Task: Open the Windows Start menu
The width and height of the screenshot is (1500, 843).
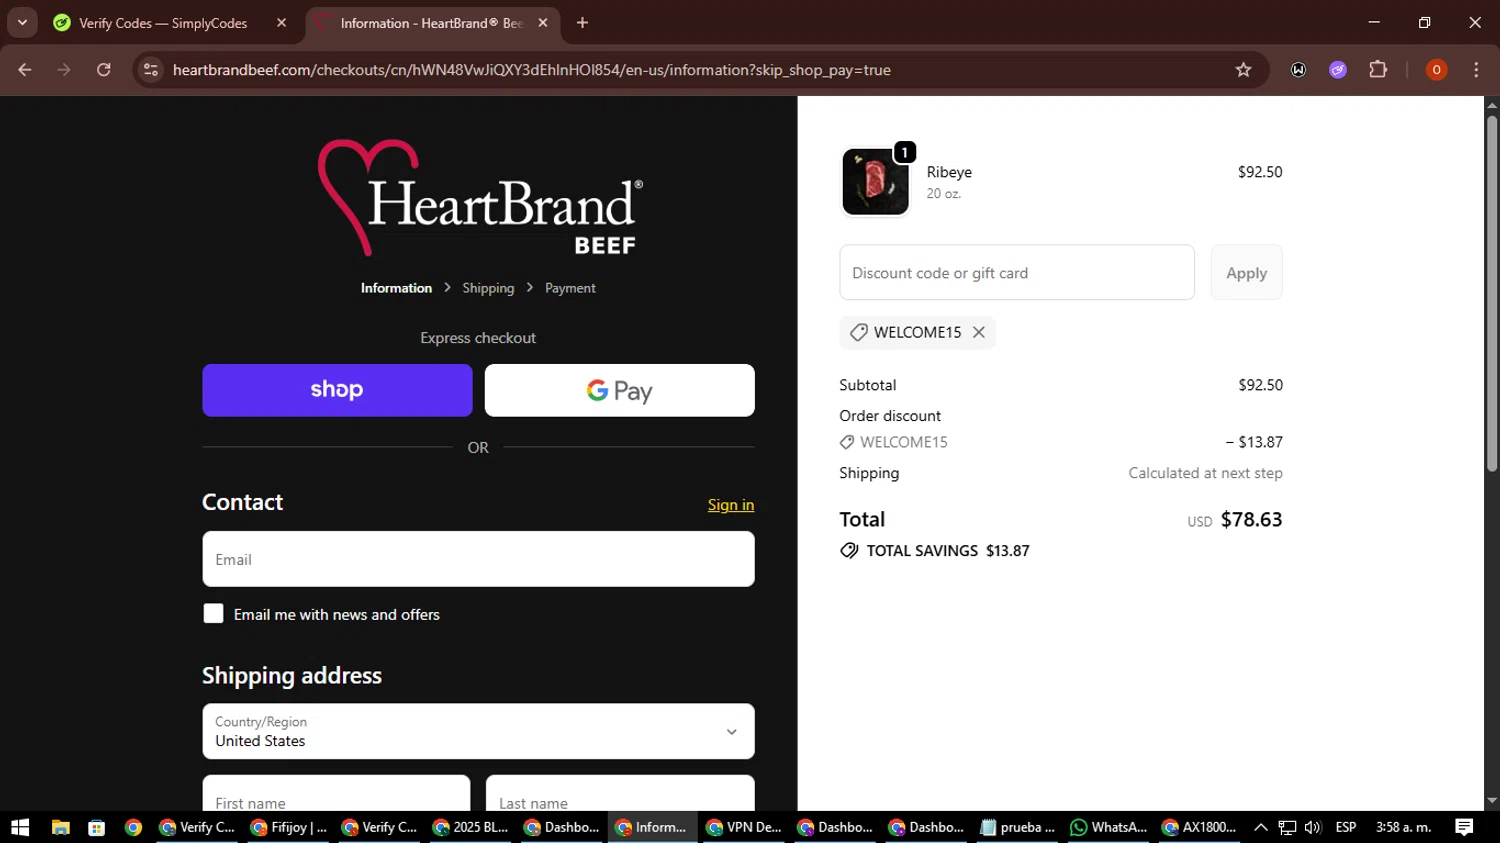Action: [20, 827]
